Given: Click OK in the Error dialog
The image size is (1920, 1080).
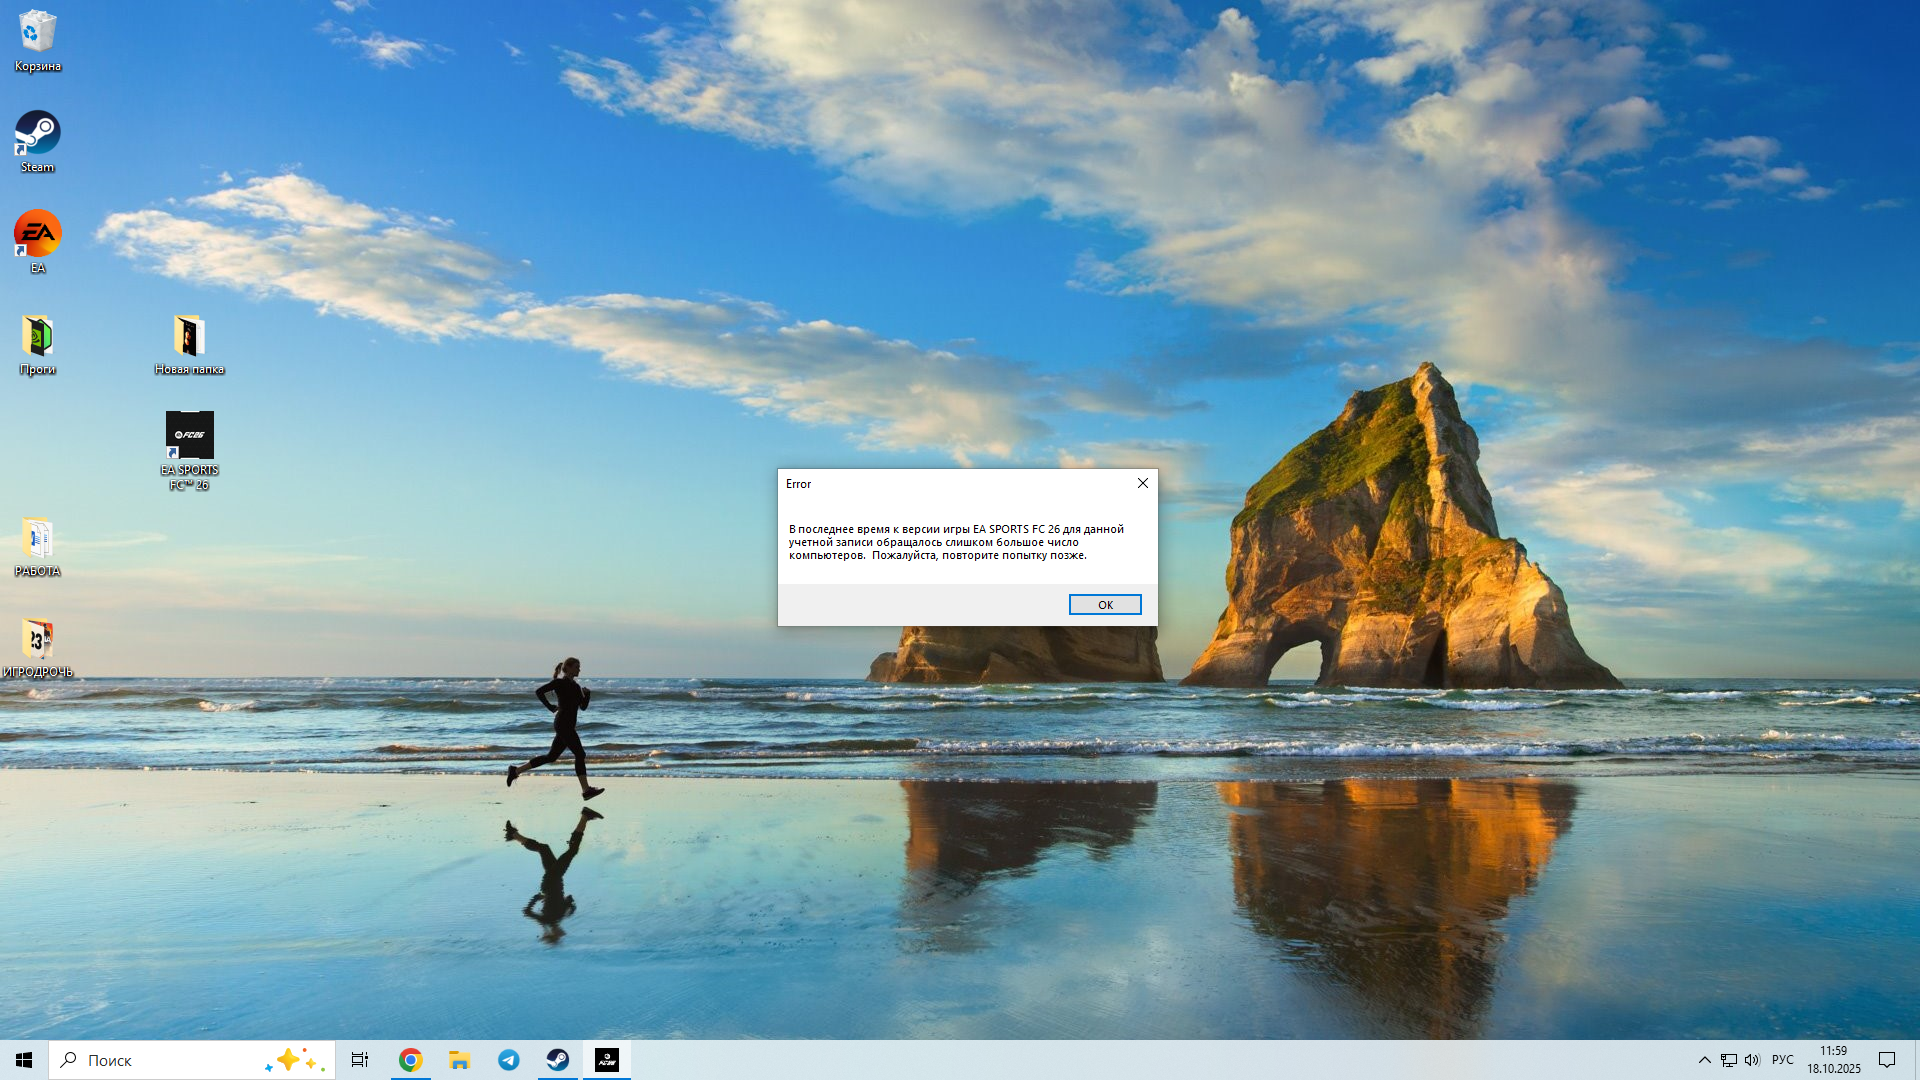Looking at the screenshot, I should click(x=1105, y=605).
